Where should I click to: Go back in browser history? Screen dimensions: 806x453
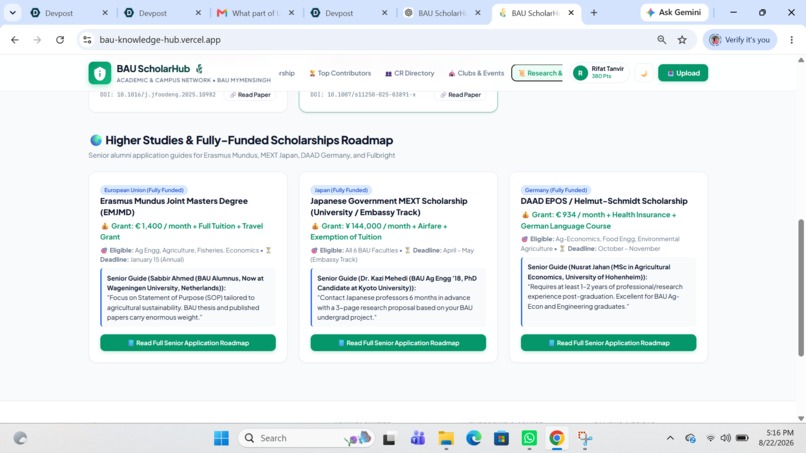pos(15,40)
